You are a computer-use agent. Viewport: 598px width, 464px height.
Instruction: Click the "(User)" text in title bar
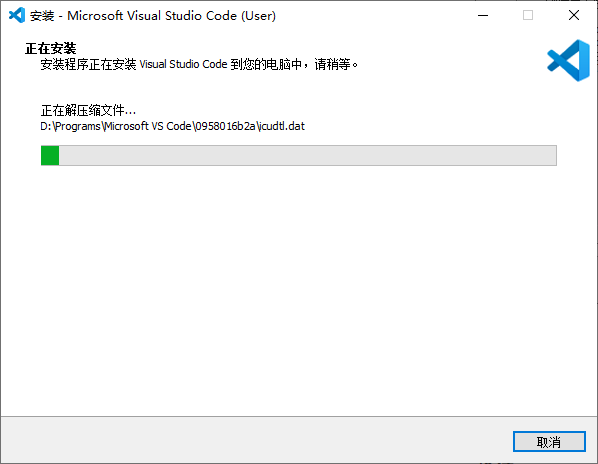coord(258,16)
